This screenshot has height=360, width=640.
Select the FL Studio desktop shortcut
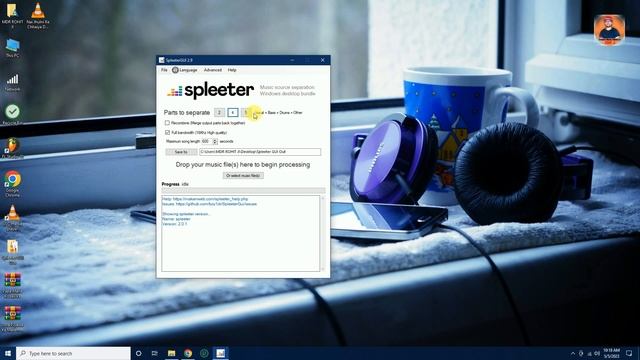12,148
